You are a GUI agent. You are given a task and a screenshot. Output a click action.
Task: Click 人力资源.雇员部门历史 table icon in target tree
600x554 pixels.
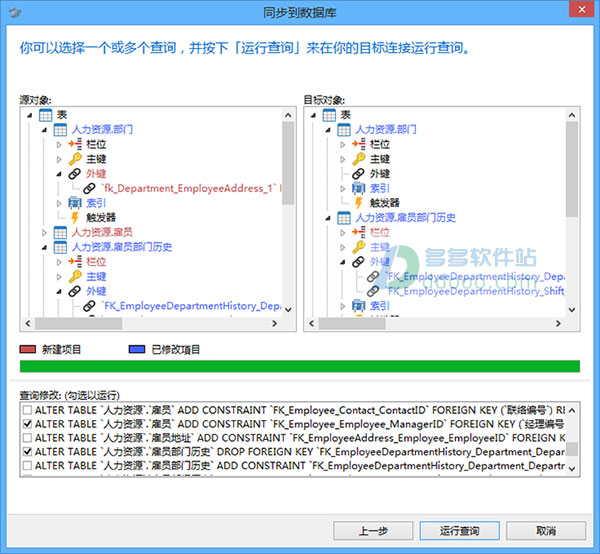tap(344, 218)
